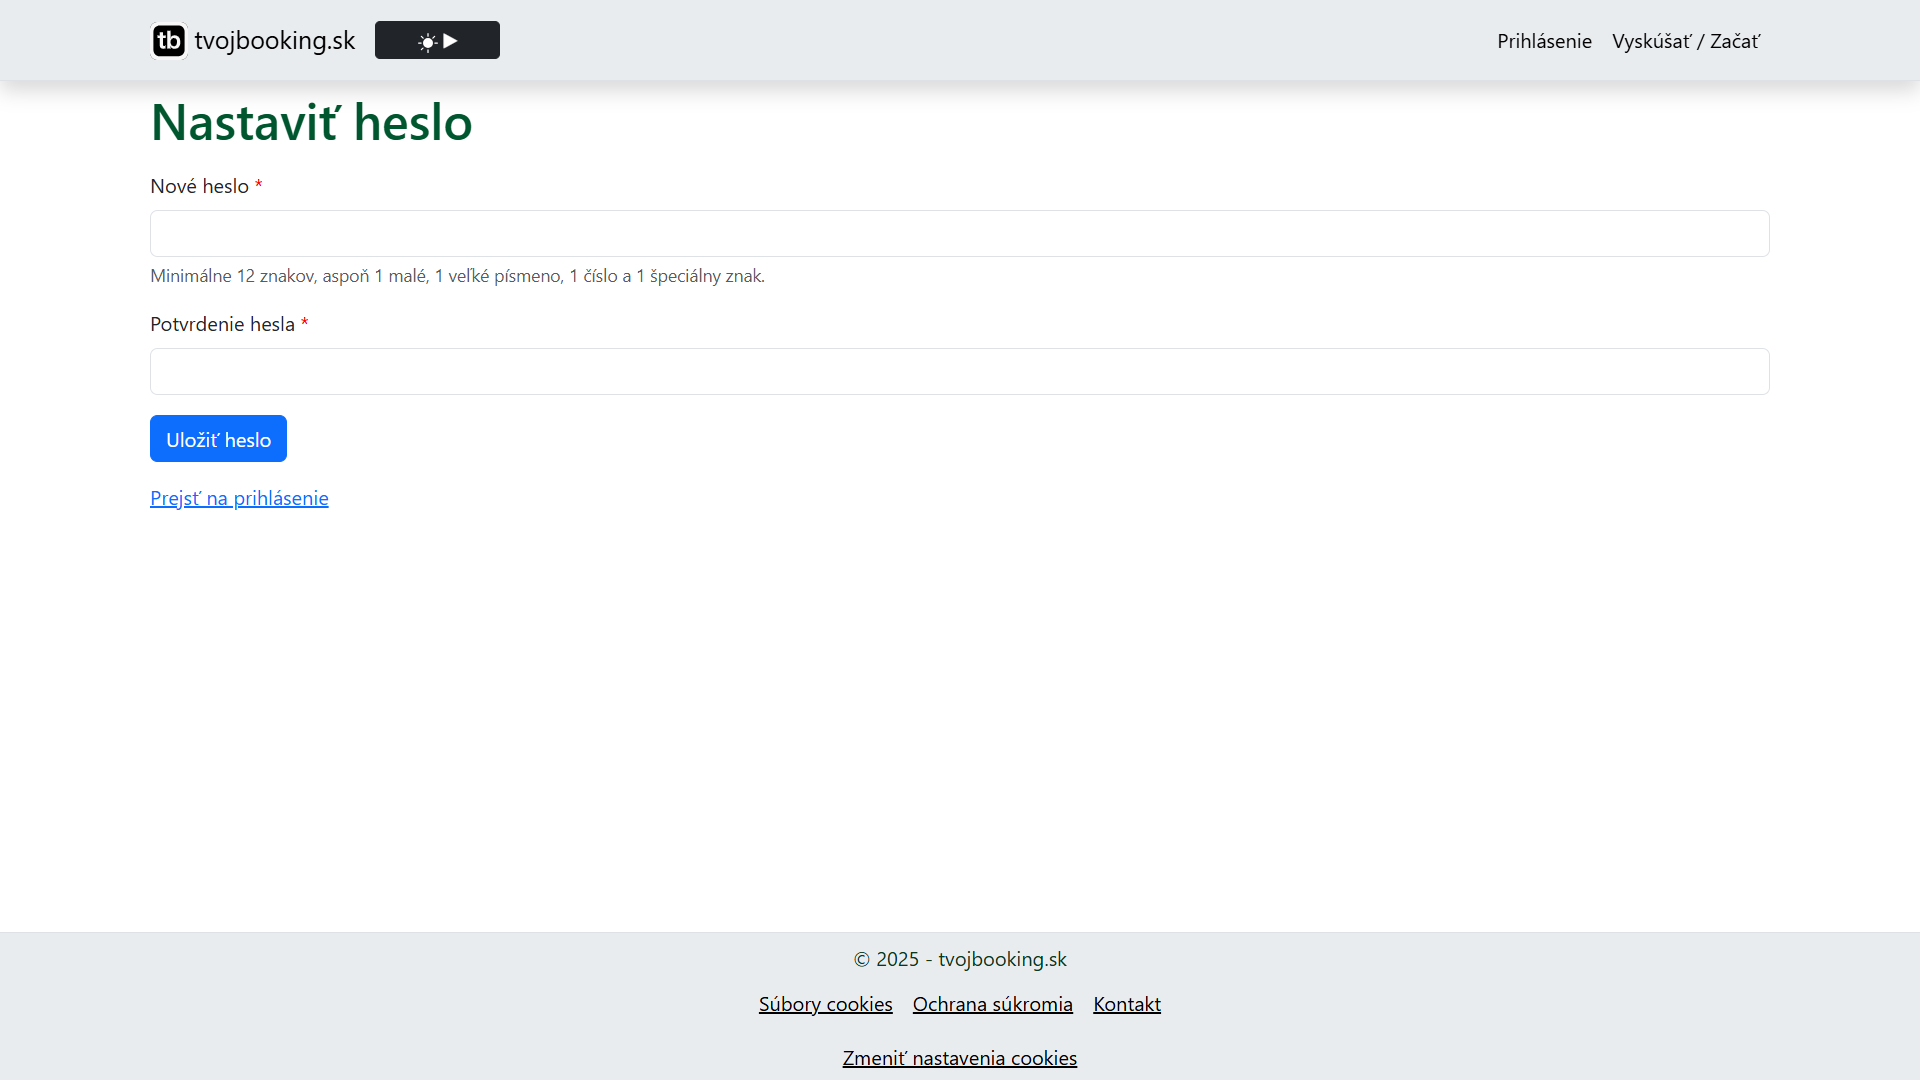Click the tvojbooking.sk brand name

pos(275,41)
